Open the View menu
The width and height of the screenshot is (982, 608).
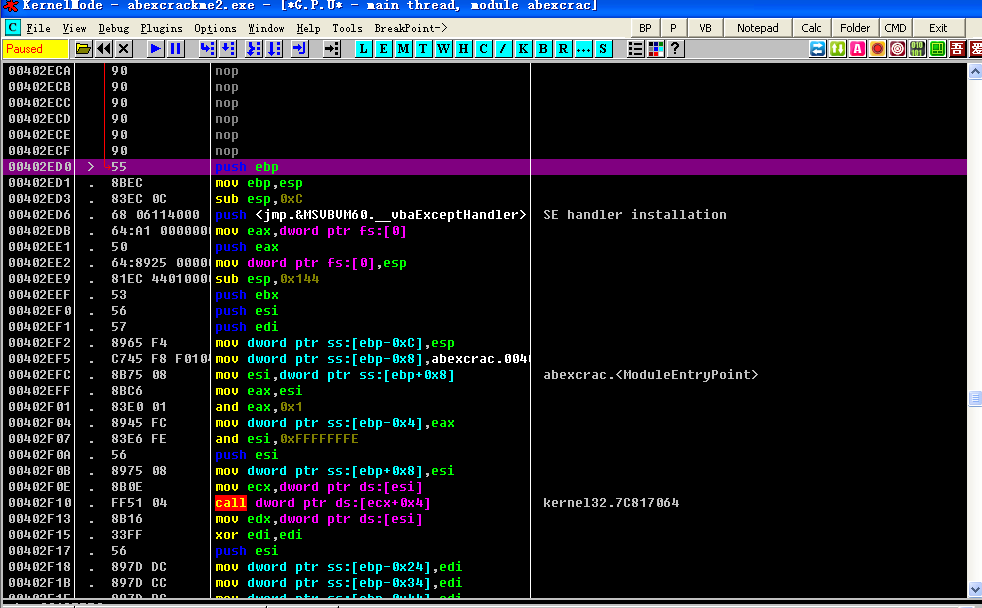[x=75, y=28]
